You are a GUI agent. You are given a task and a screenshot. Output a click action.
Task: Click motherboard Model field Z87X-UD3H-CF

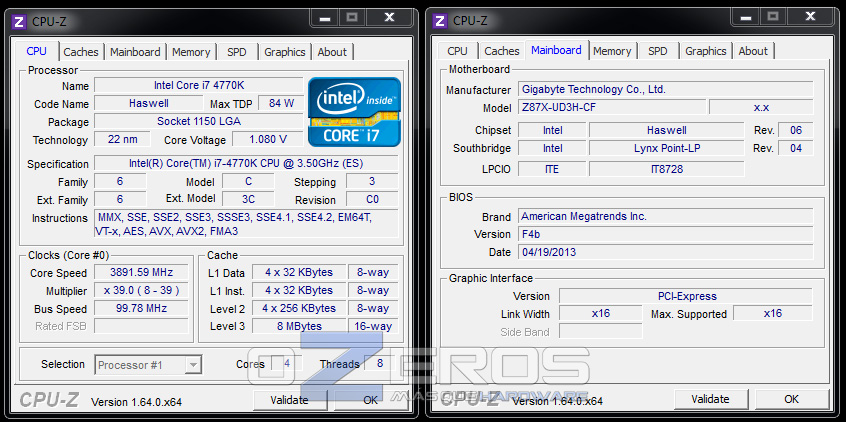[612, 107]
